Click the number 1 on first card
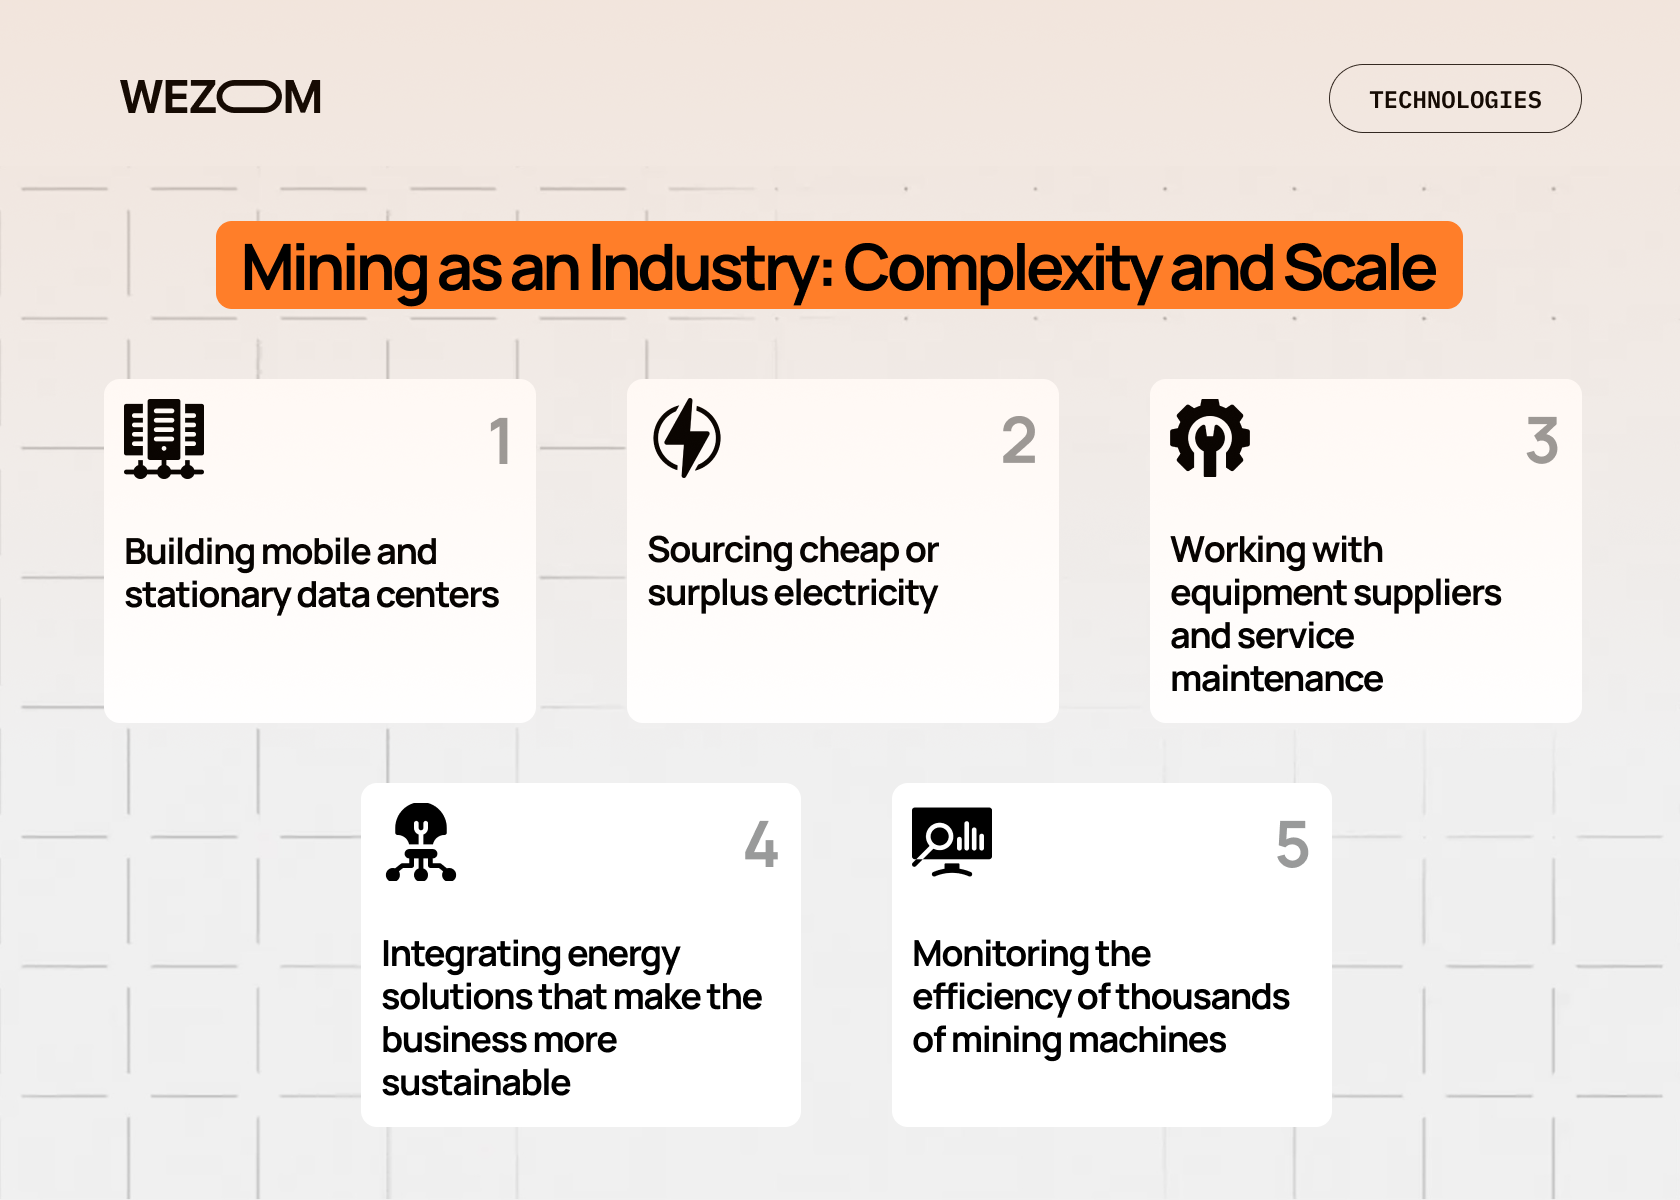1680x1200 pixels. (500, 441)
